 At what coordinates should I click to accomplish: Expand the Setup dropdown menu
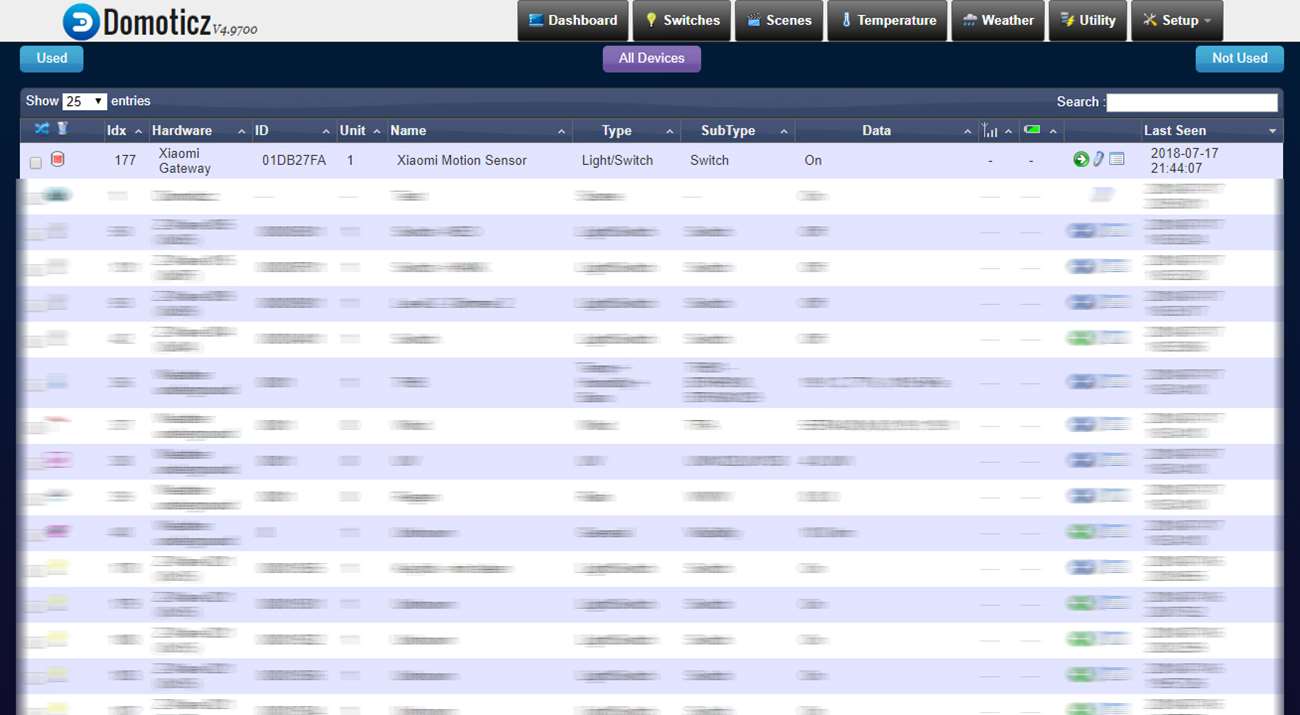[1177, 21]
